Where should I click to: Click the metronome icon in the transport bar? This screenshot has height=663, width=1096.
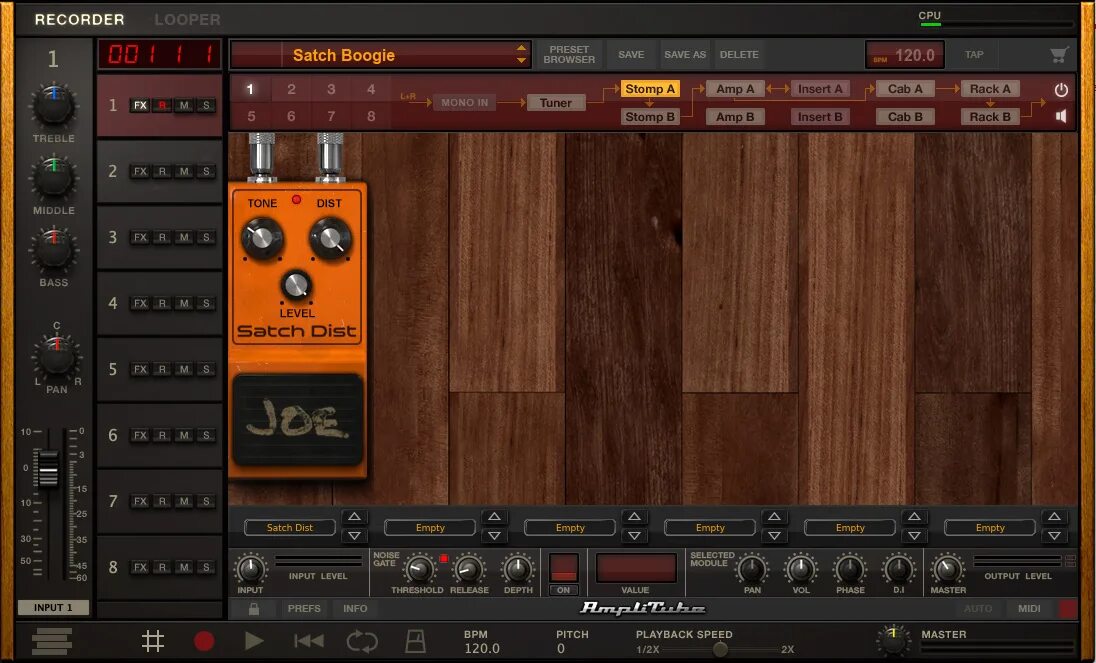415,640
